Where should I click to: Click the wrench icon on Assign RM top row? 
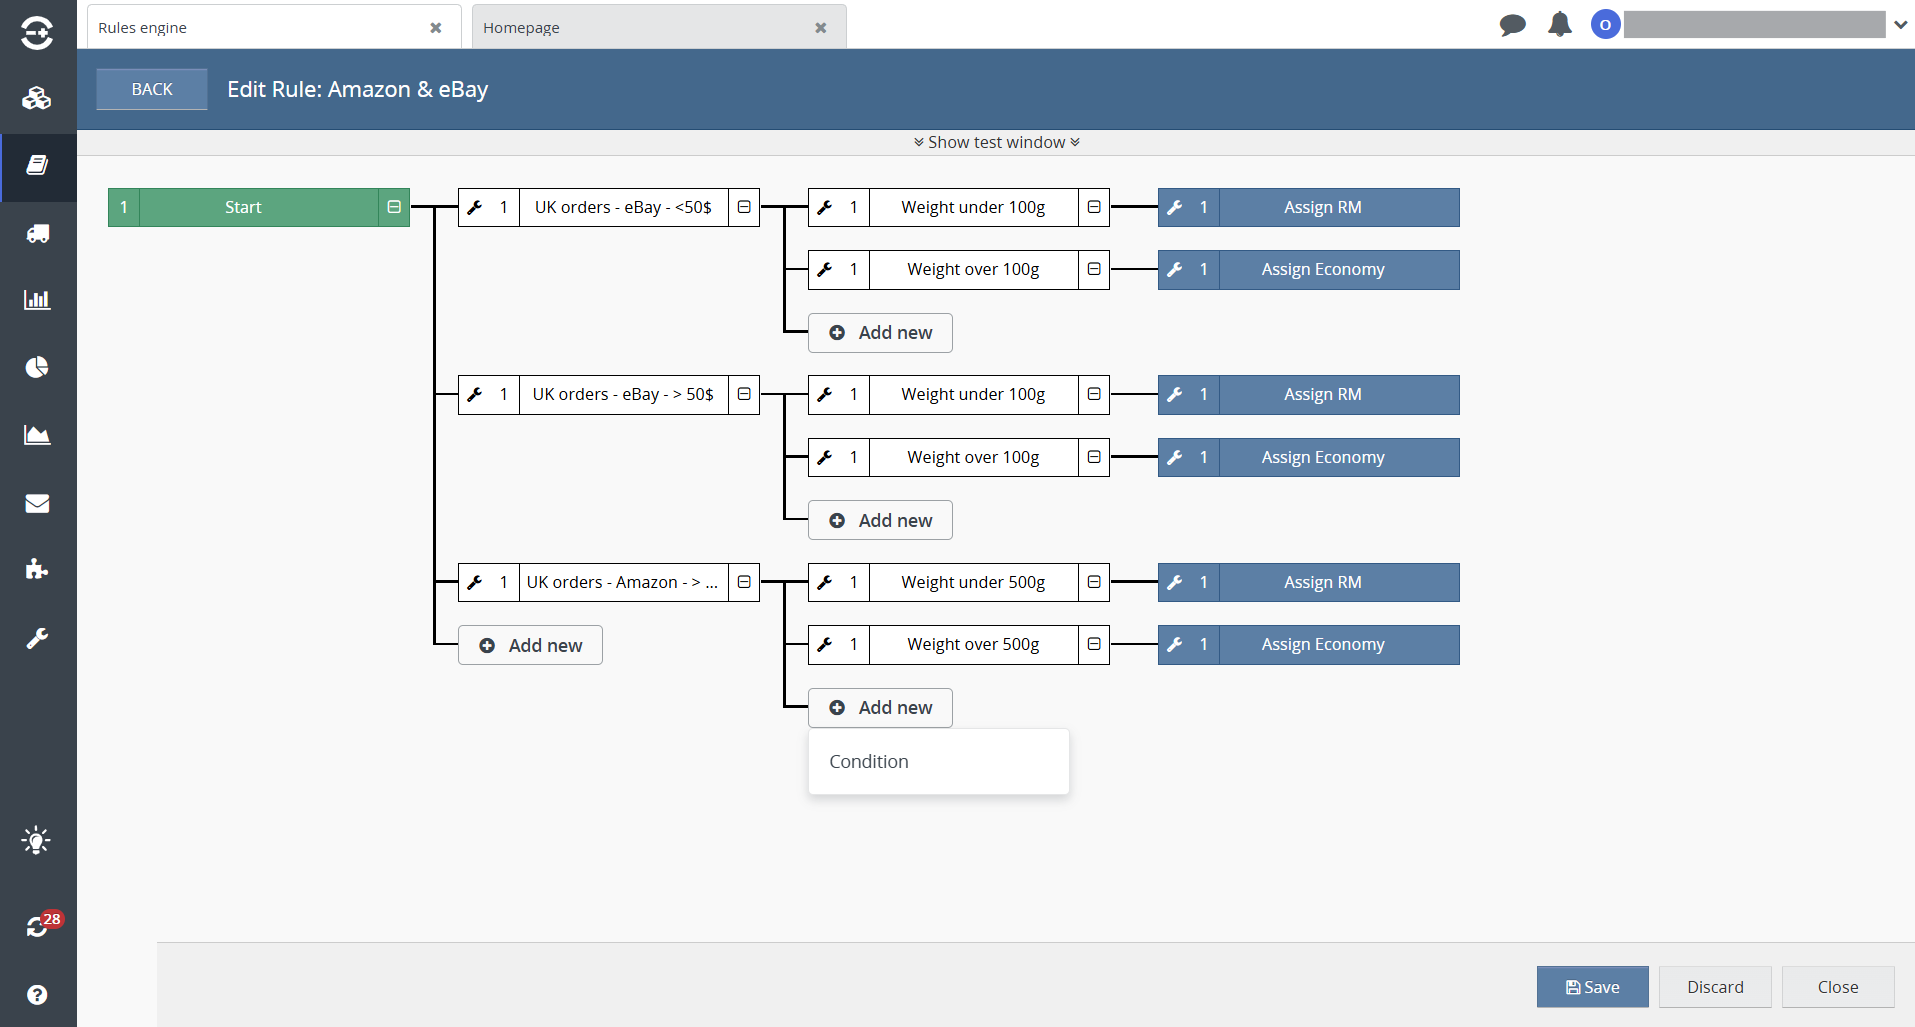pyautogui.click(x=1175, y=208)
